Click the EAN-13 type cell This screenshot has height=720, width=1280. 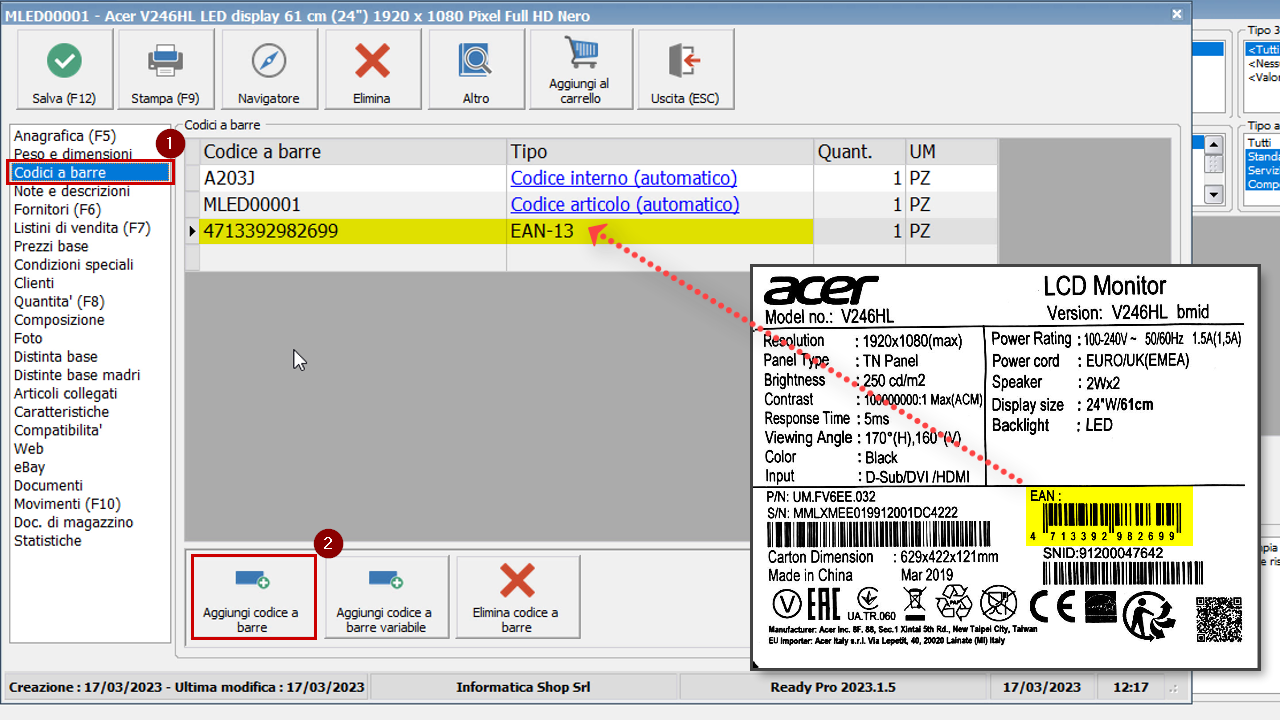click(x=660, y=232)
